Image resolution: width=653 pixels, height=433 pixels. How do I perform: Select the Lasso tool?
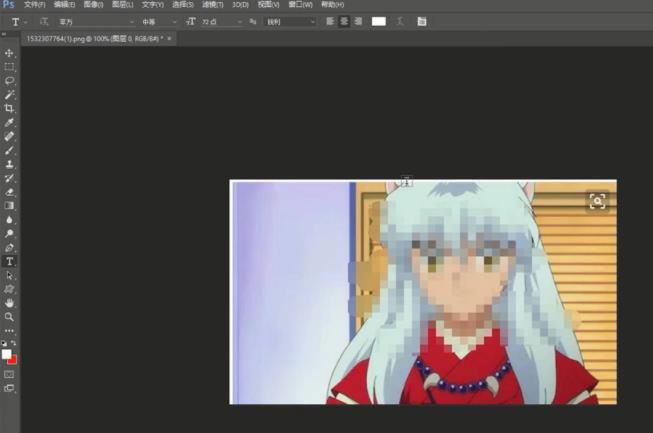9,81
